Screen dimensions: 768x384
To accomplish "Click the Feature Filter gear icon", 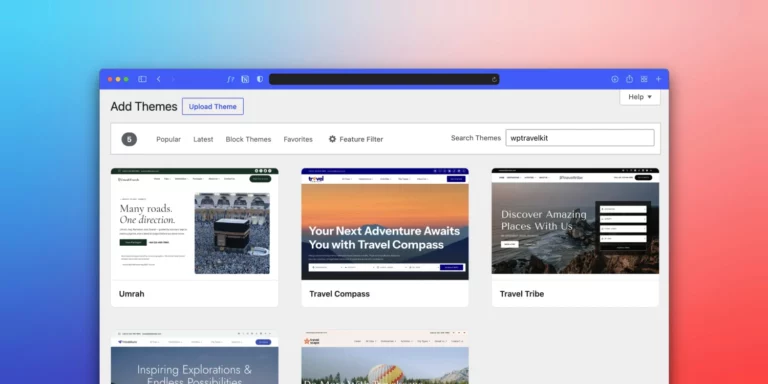I will click(332, 139).
